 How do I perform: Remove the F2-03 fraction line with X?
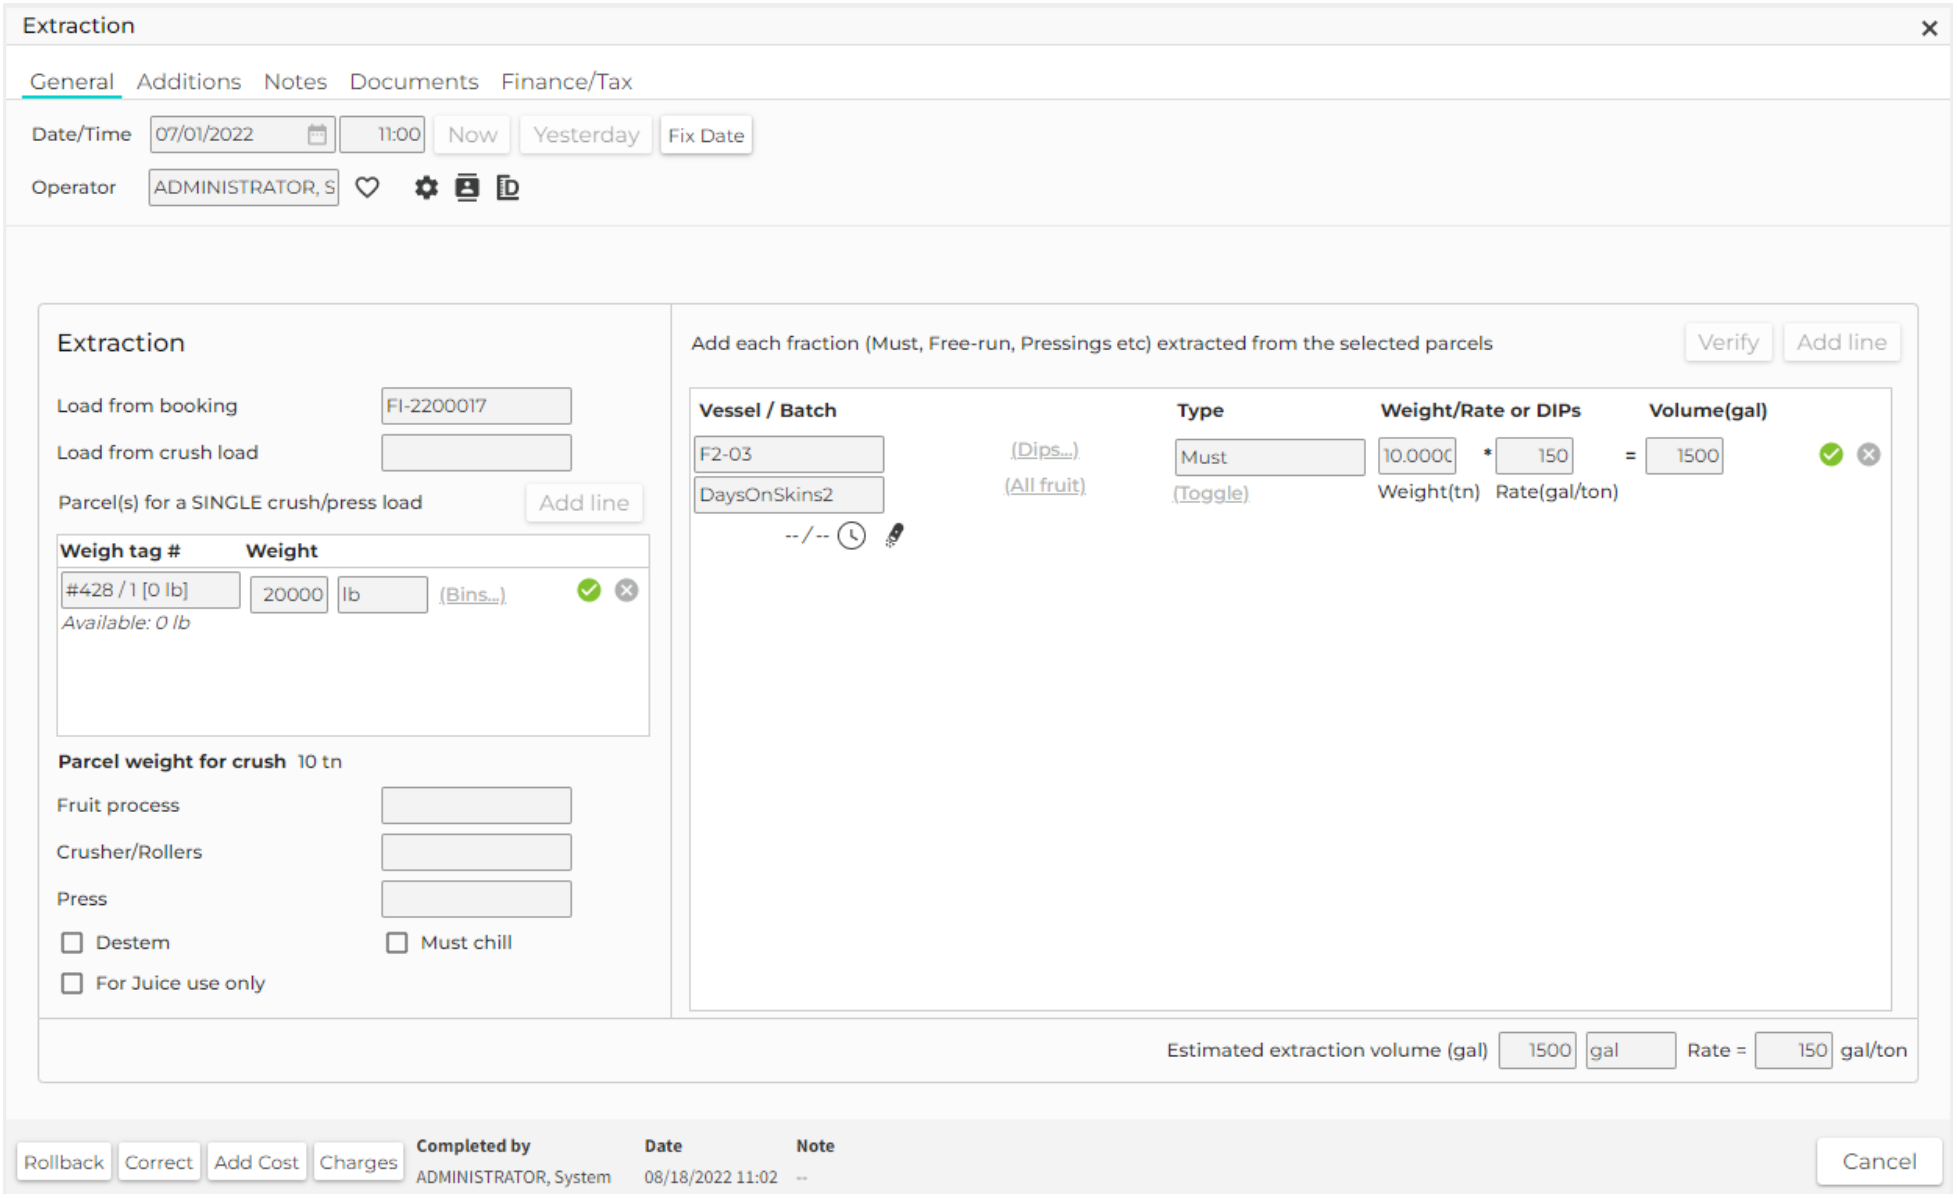(1868, 455)
